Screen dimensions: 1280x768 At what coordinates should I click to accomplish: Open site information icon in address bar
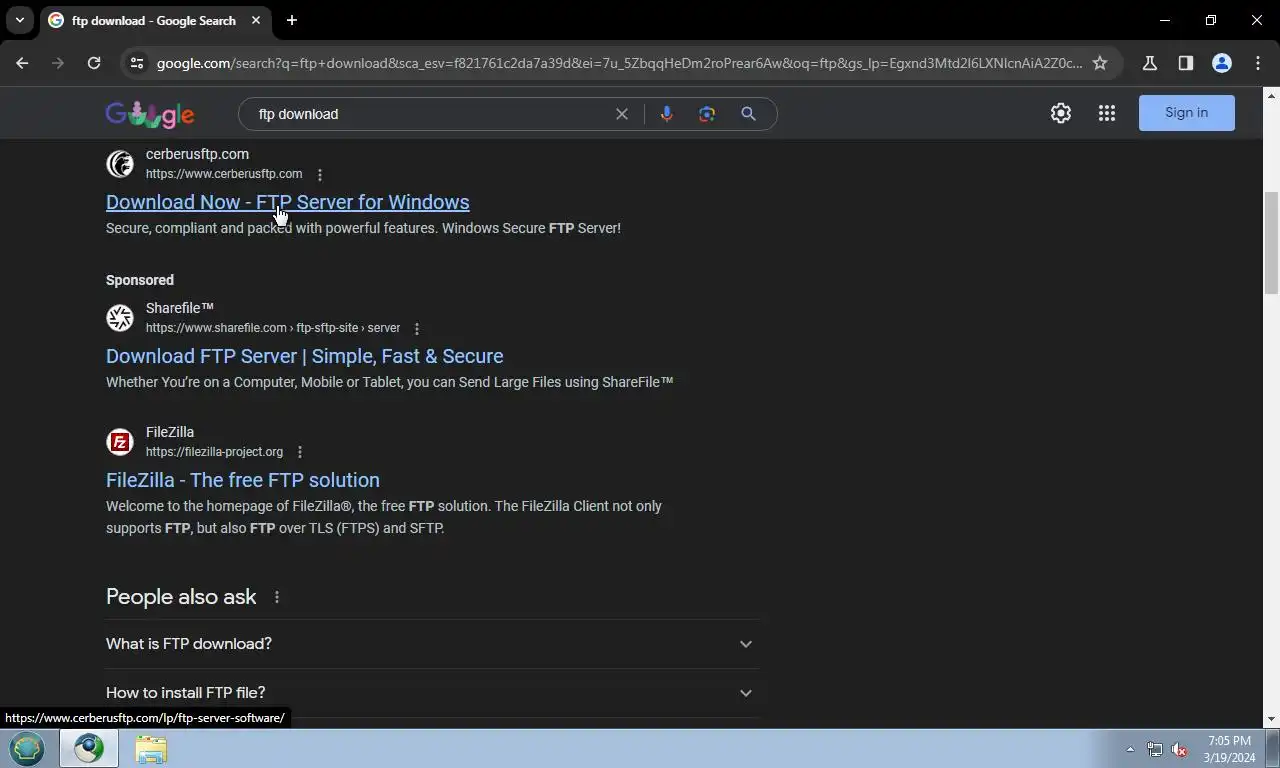tap(137, 63)
